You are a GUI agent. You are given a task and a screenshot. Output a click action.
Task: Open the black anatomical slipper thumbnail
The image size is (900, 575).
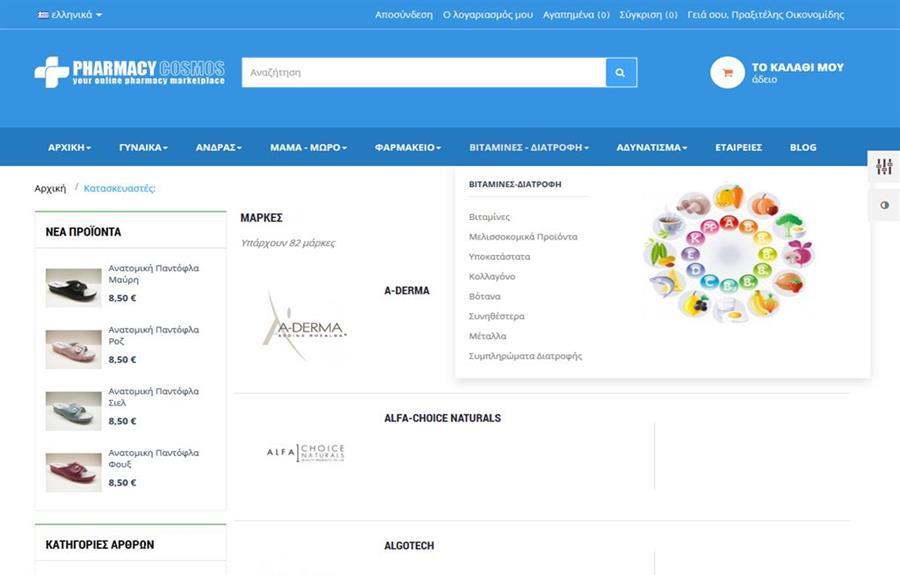[73, 287]
